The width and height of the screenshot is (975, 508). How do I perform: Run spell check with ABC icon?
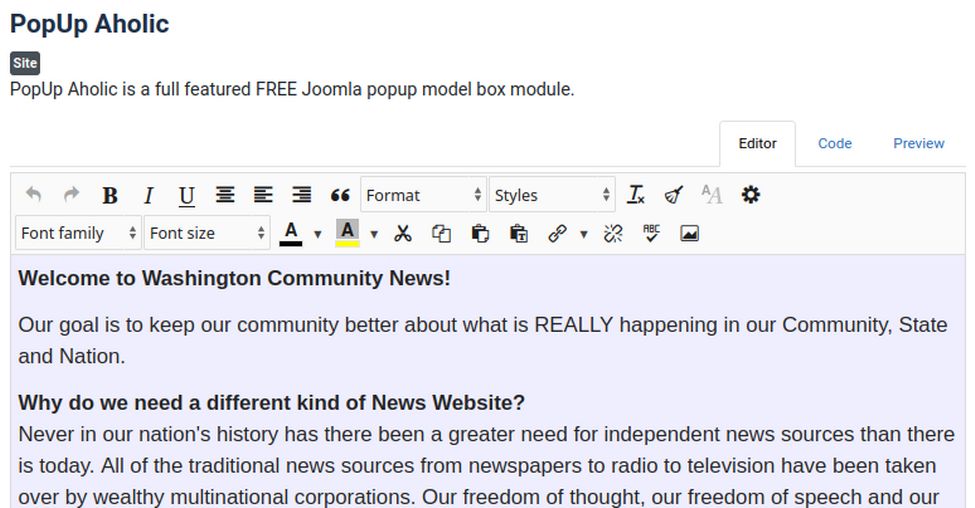click(x=651, y=233)
